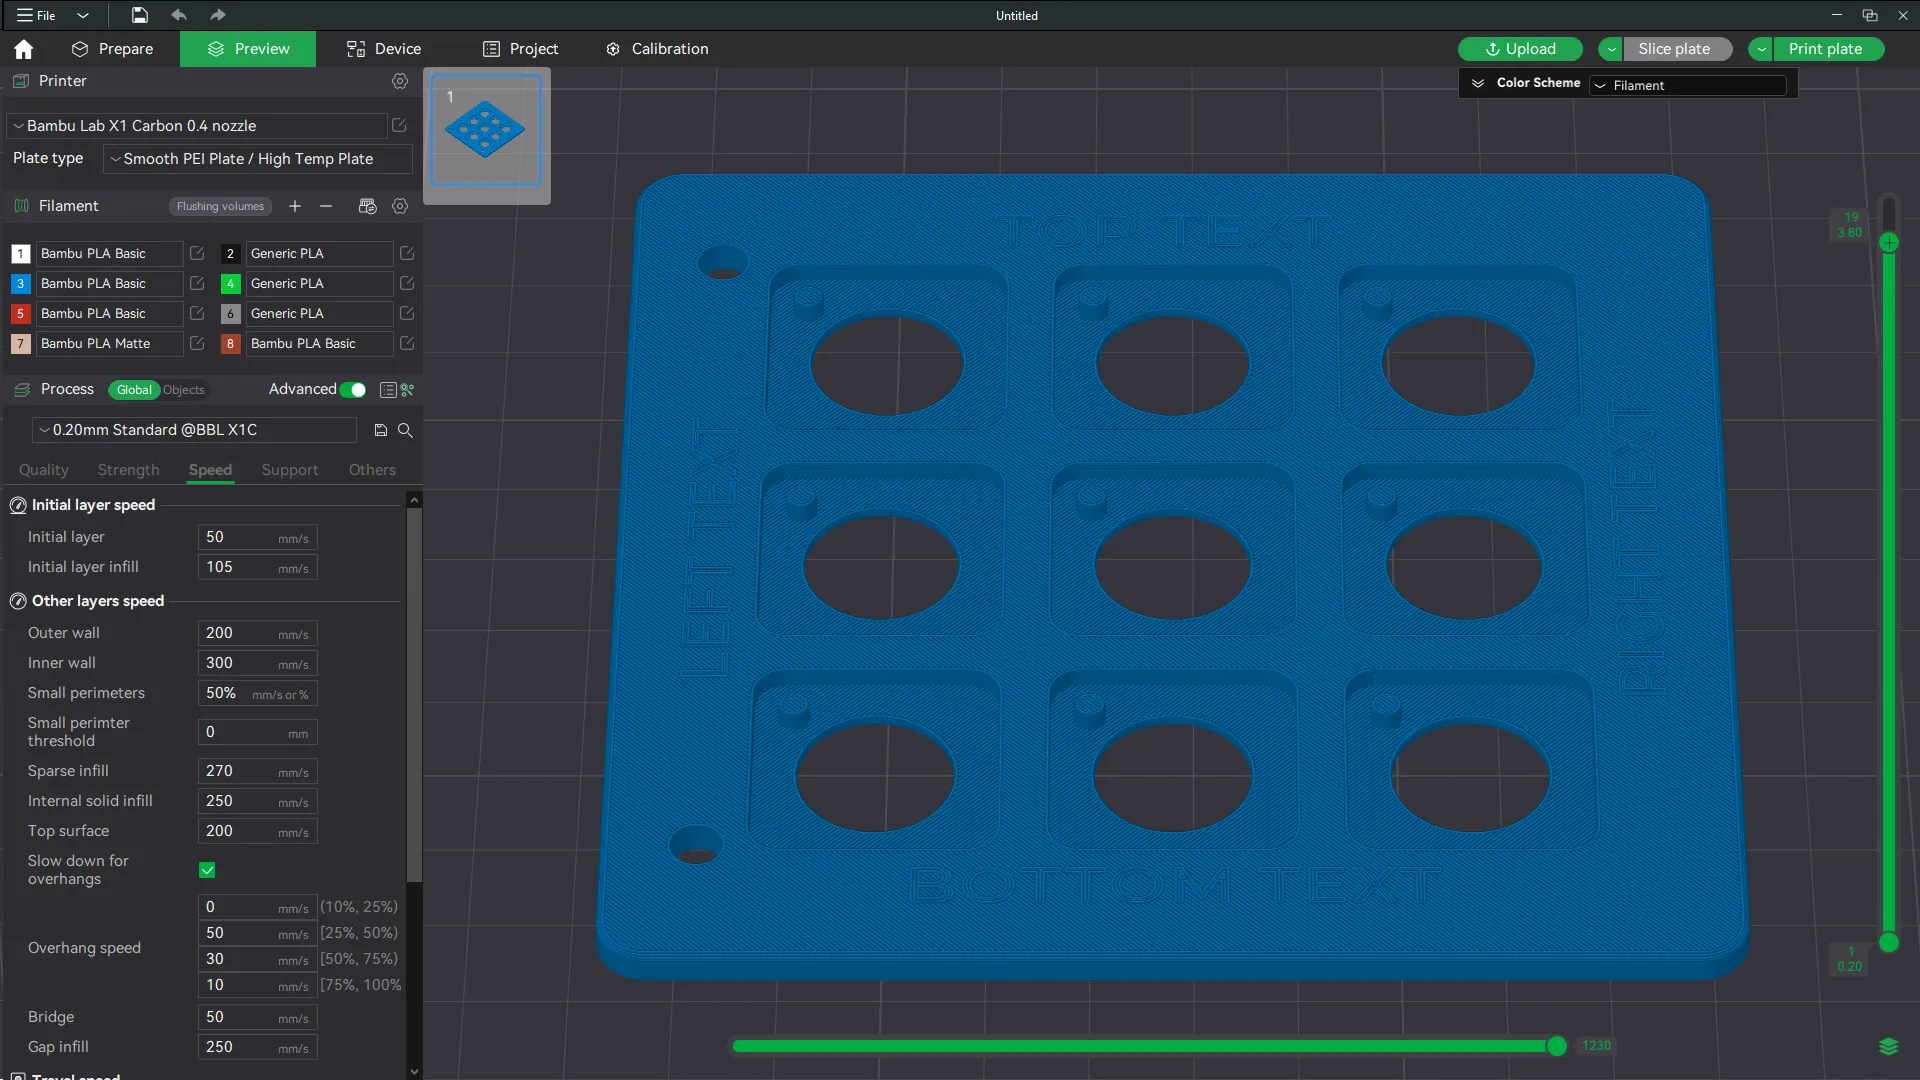This screenshot has width=1920, height=1080.
Task: Click the Flushing volumes button
Action: coord(220,206)
